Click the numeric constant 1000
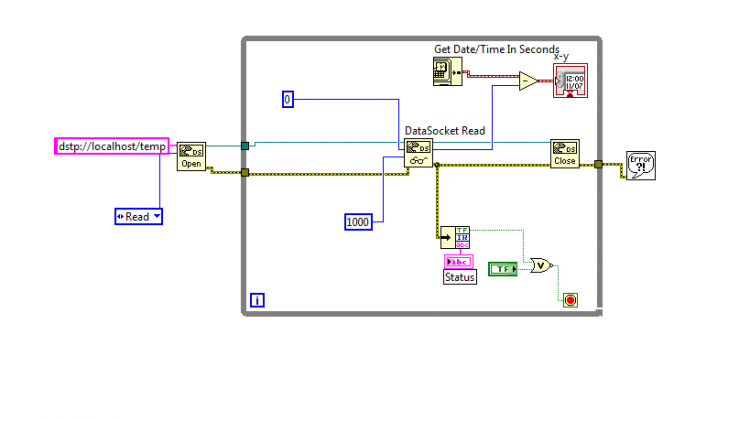 [358, 222]
